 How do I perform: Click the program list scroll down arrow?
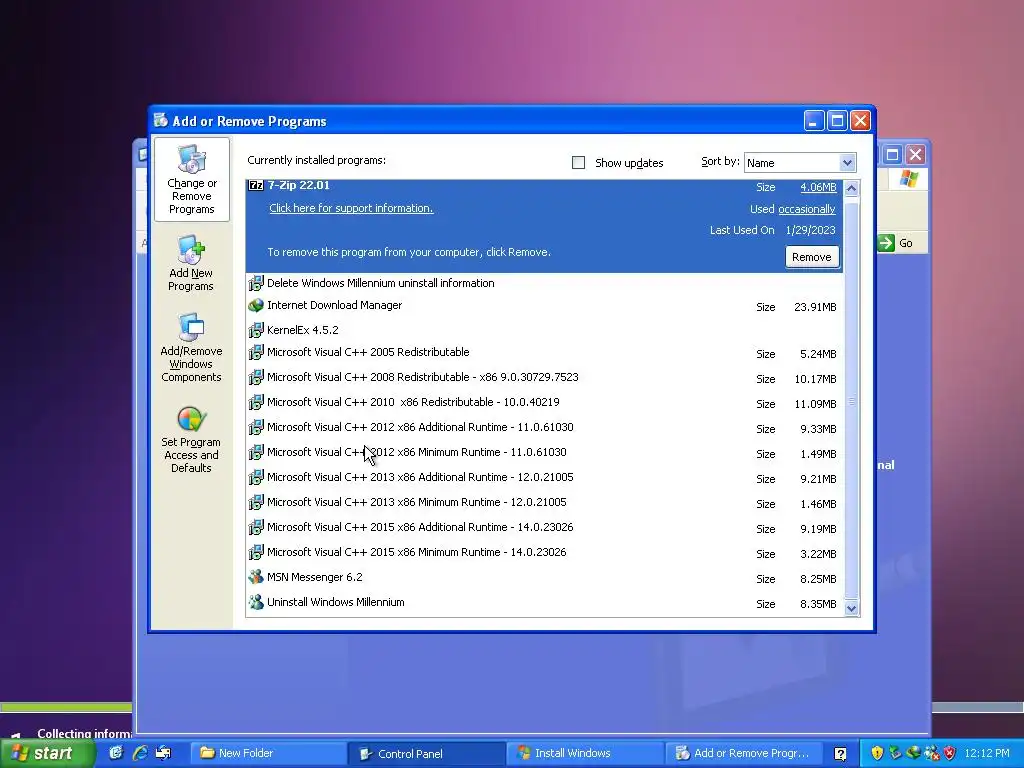coord(851,608)
